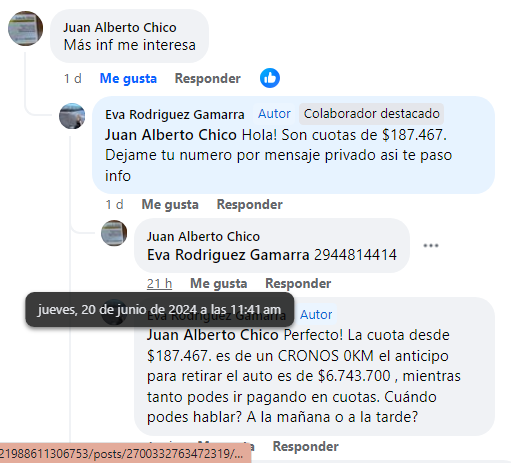Open Eva Rodriguez Gamarra author name link

(175, 114)
